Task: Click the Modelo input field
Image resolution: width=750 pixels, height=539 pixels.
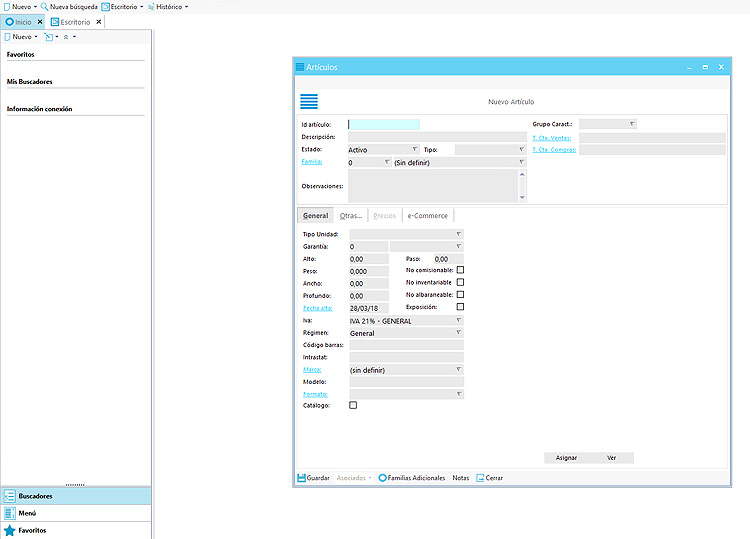Action: coord(407,382)
